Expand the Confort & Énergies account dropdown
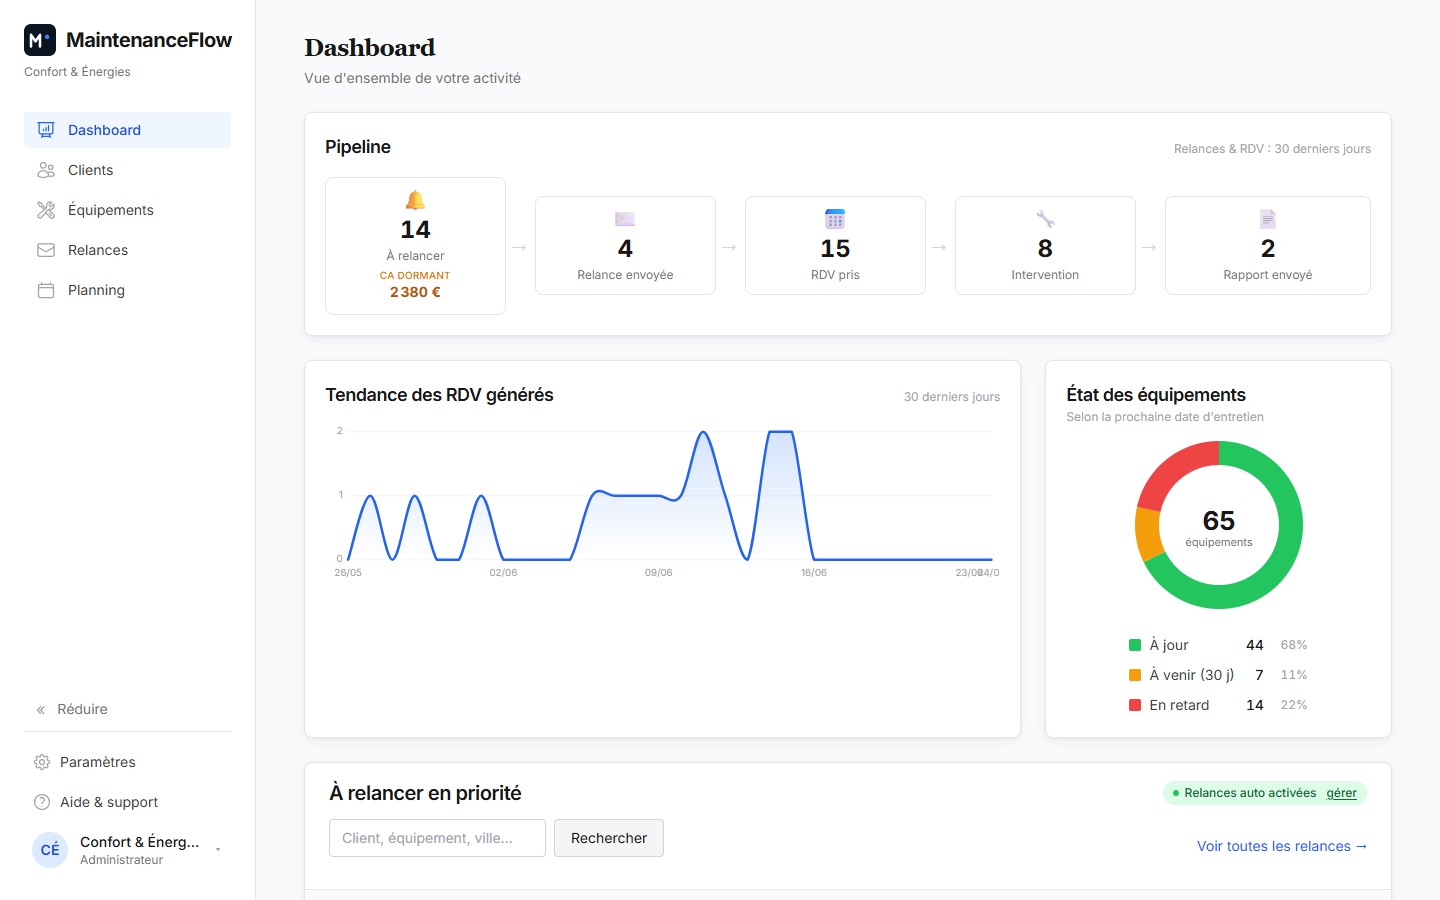1440x900 pixels. coord(218,850)
